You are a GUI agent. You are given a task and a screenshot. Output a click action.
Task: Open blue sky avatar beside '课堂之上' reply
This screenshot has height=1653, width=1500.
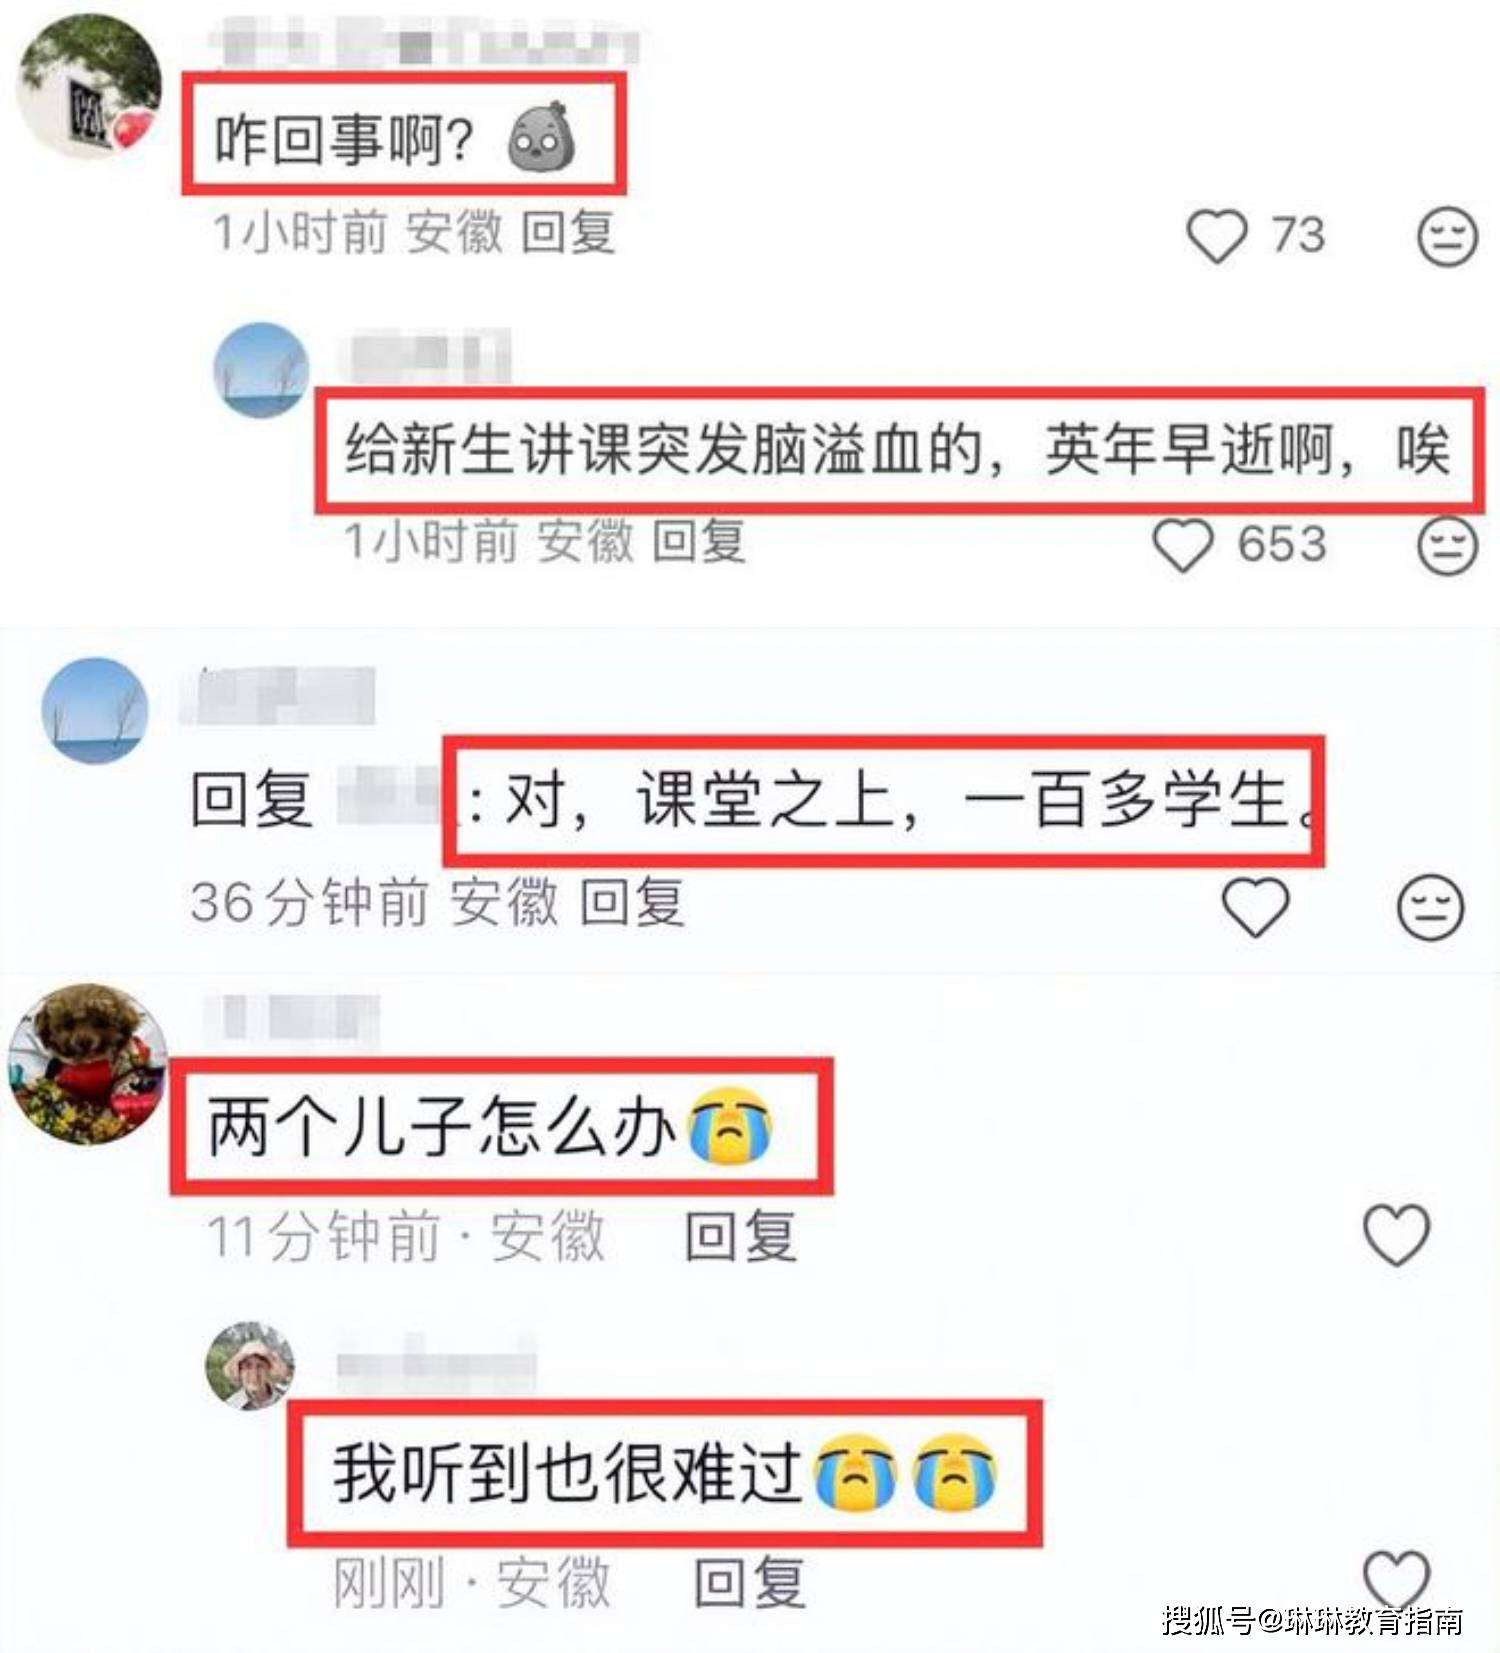pos(95,711)
